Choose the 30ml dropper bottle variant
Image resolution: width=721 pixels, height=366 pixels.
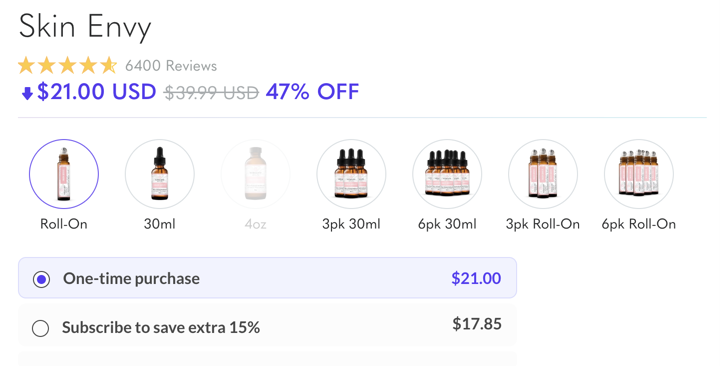point(160,174)
